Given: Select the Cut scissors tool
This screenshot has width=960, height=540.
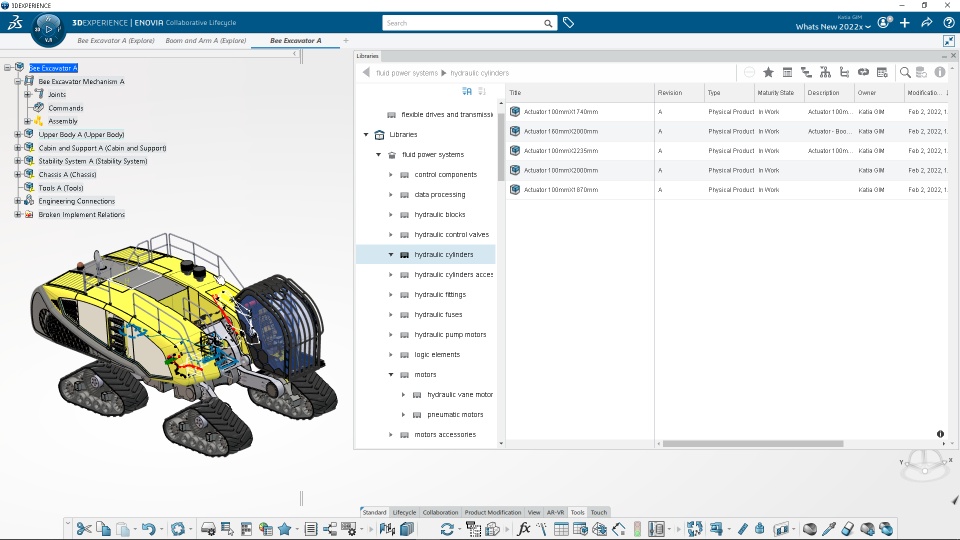Looking at the screenshot, I should pos(84,528).
